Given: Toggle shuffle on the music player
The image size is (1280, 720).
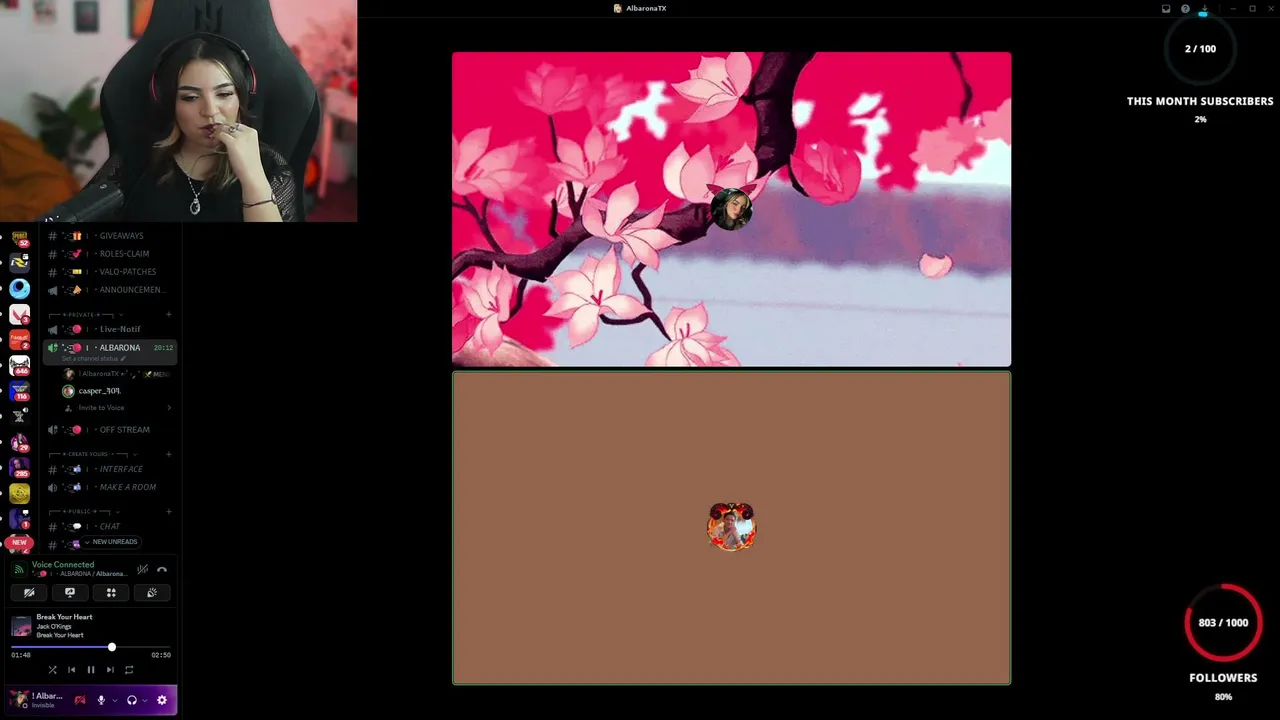Looking at the screenshot, I should coord(53,670).
